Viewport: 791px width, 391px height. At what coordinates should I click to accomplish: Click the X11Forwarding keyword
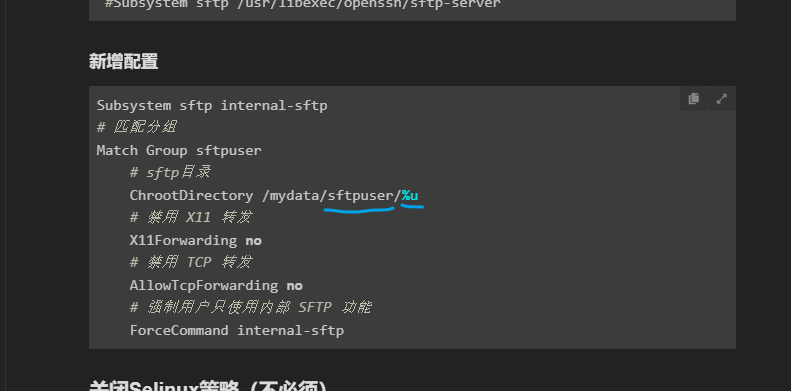[183, 241]
